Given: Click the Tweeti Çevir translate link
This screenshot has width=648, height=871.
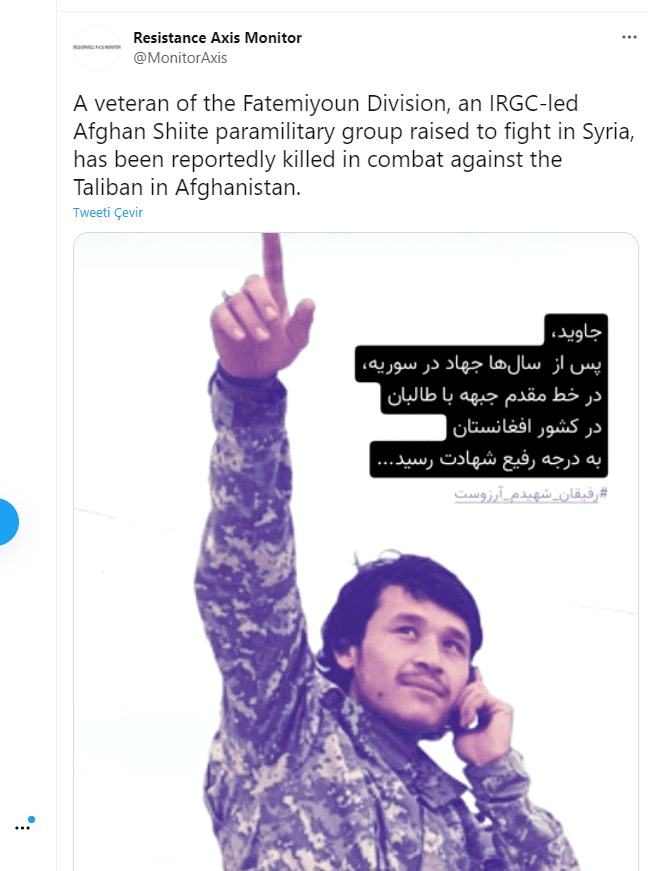Looking at the screenshot, I should click(x=108, y=212).
